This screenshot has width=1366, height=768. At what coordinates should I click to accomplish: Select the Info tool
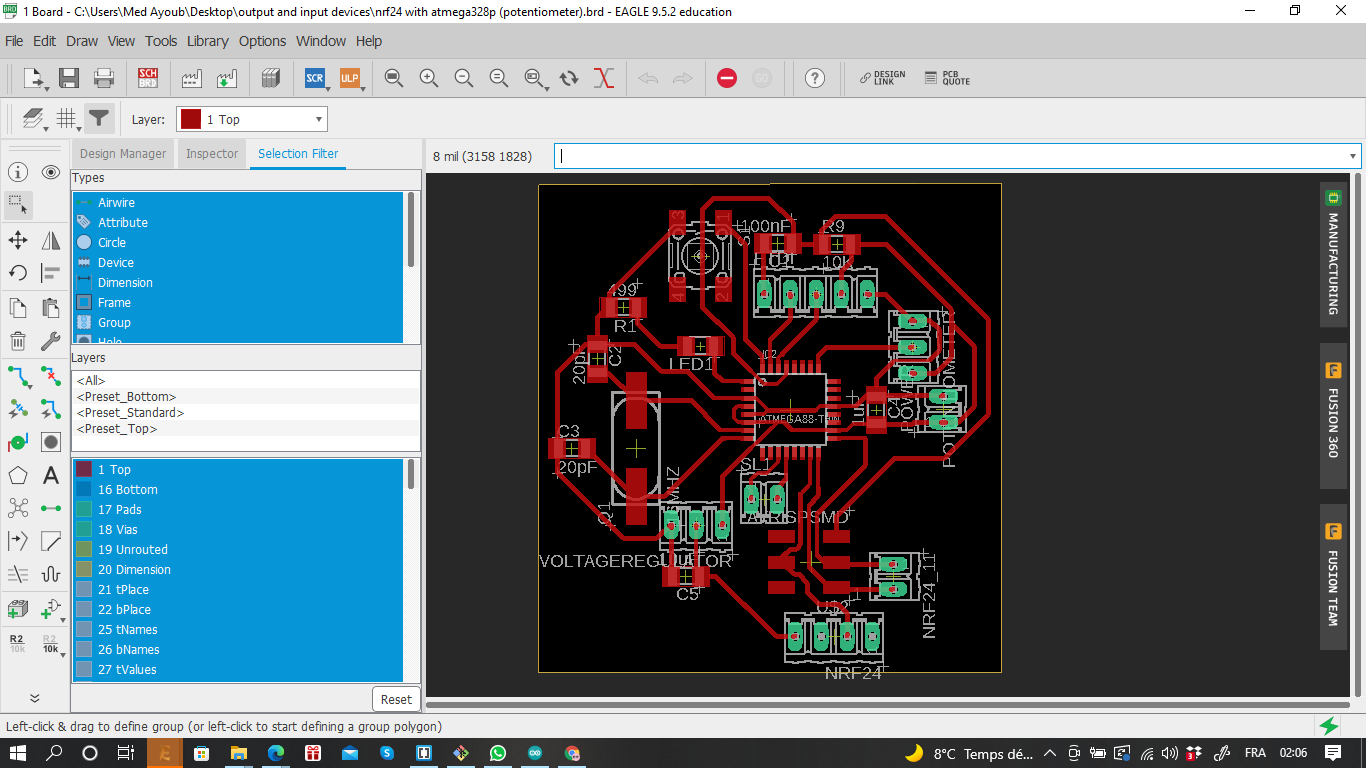coord(18,172)
